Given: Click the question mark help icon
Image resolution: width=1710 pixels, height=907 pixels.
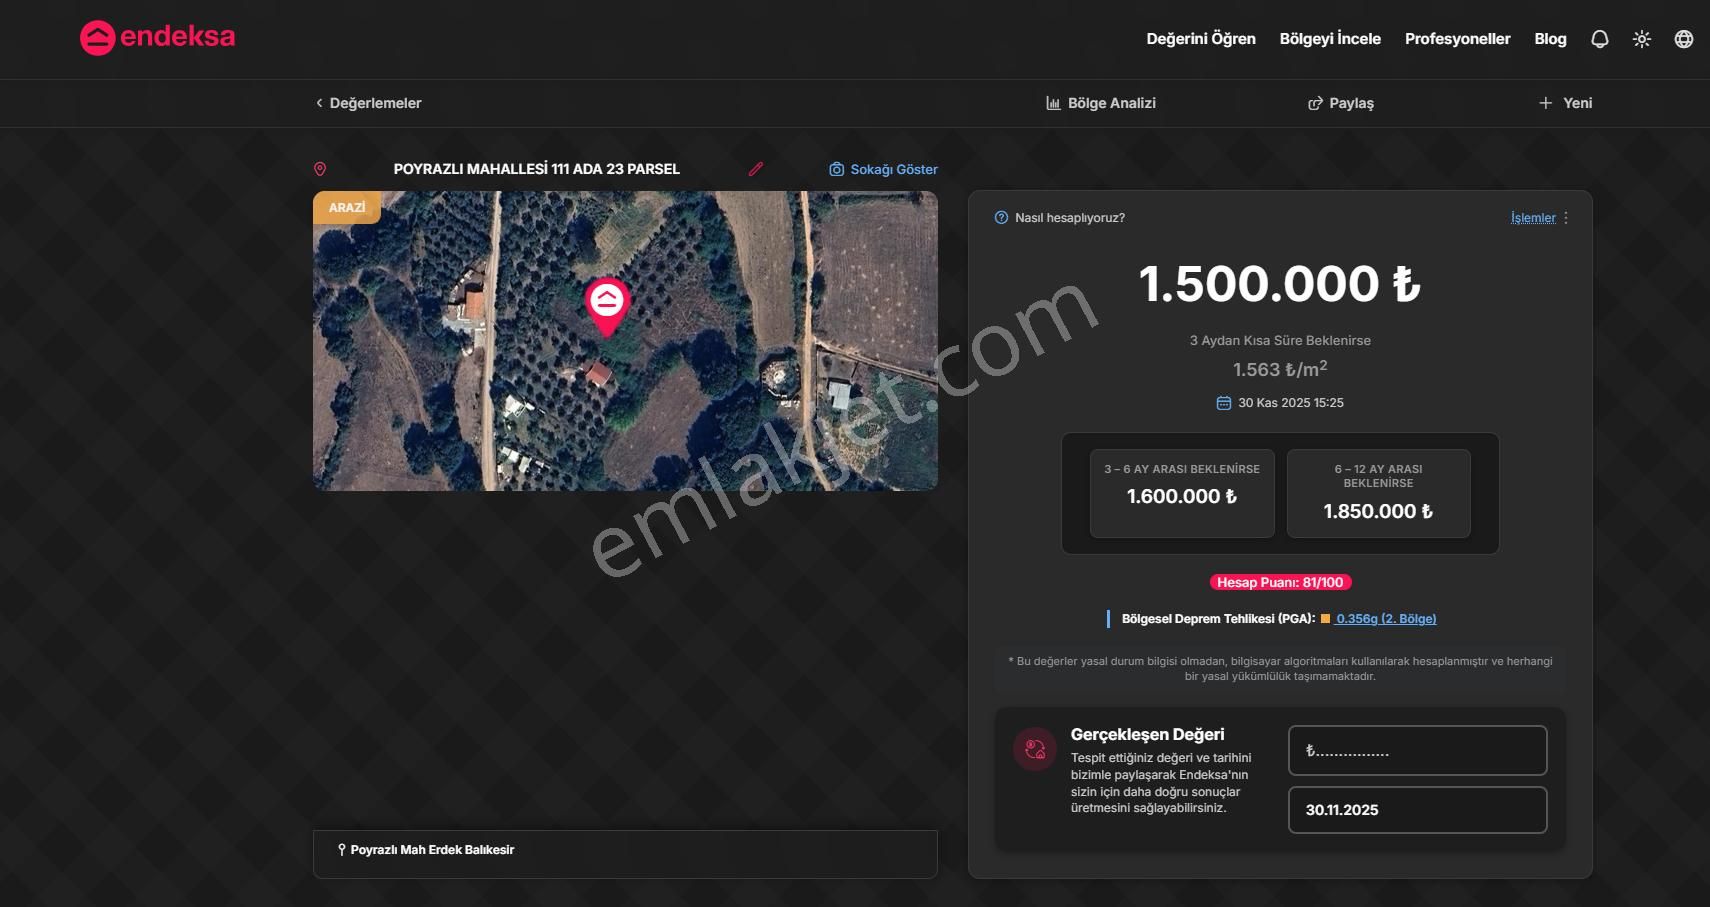Looking at the screenshot, I should tap(1001, 218).
